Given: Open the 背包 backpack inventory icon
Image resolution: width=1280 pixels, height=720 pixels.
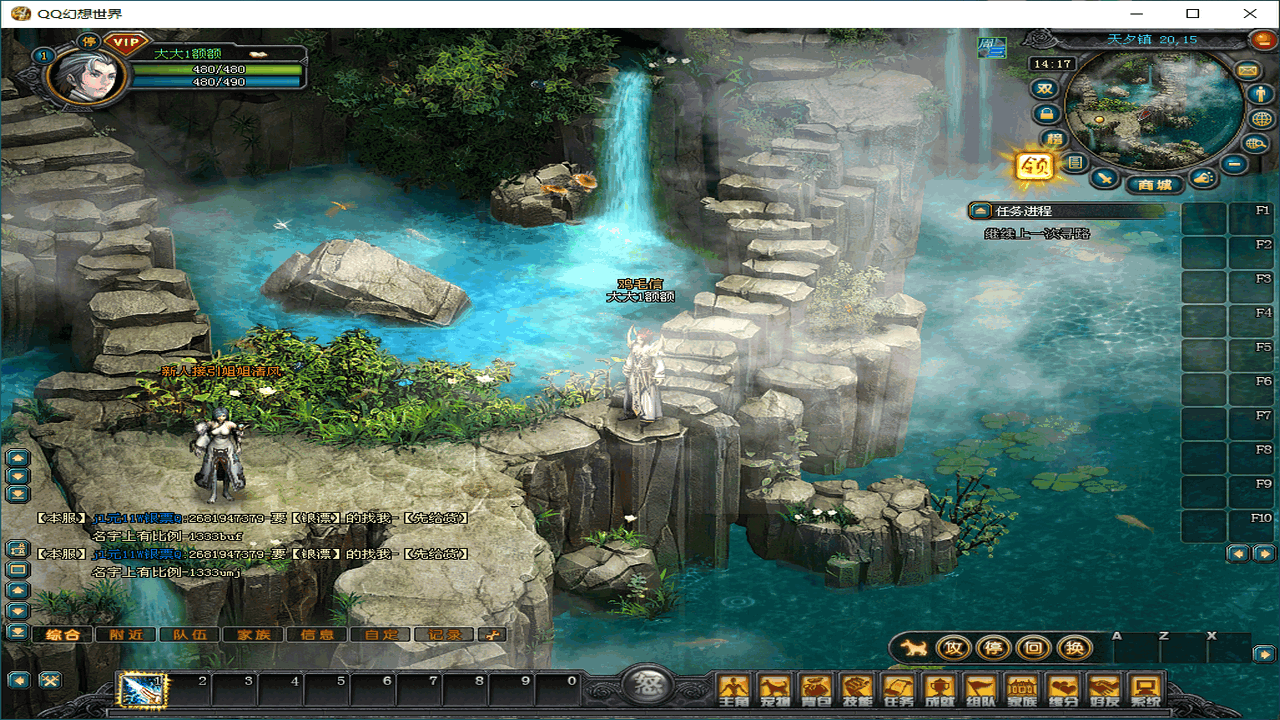Looking at the screenshot, I should pos(817,690).
